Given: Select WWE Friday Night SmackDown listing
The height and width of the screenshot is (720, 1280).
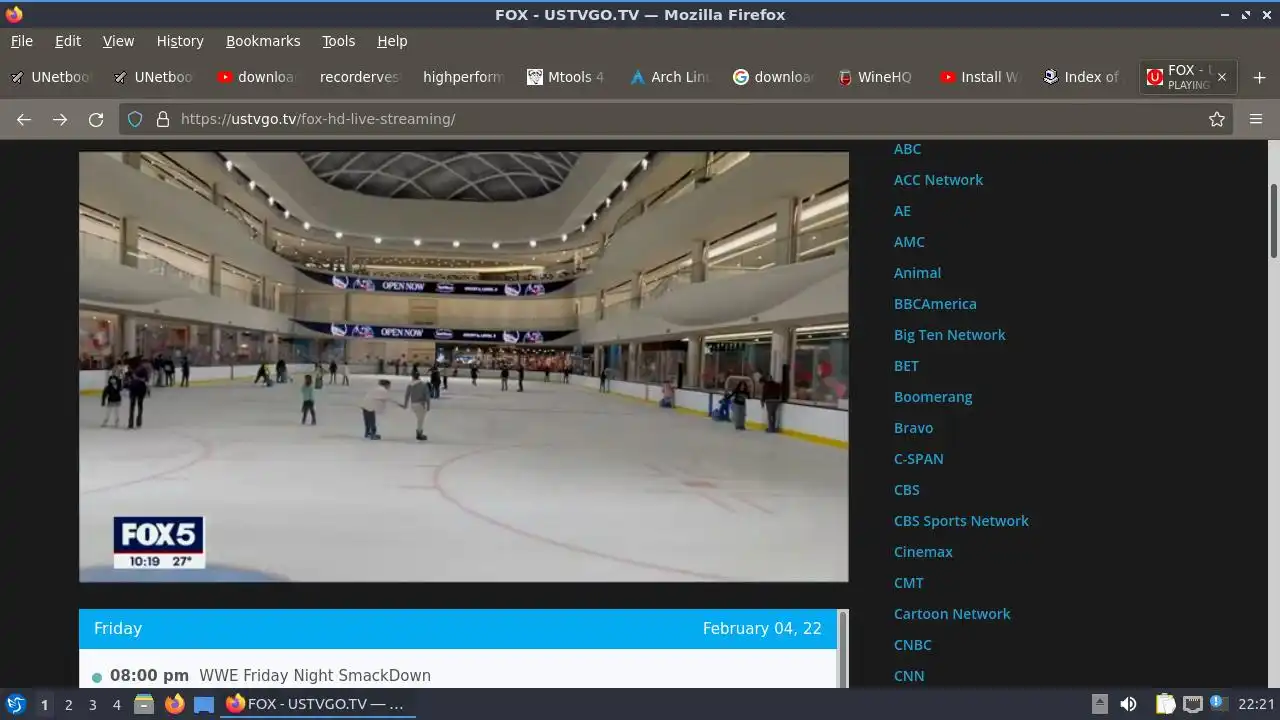Looking at the screenshot, I should tap(315, 676).
